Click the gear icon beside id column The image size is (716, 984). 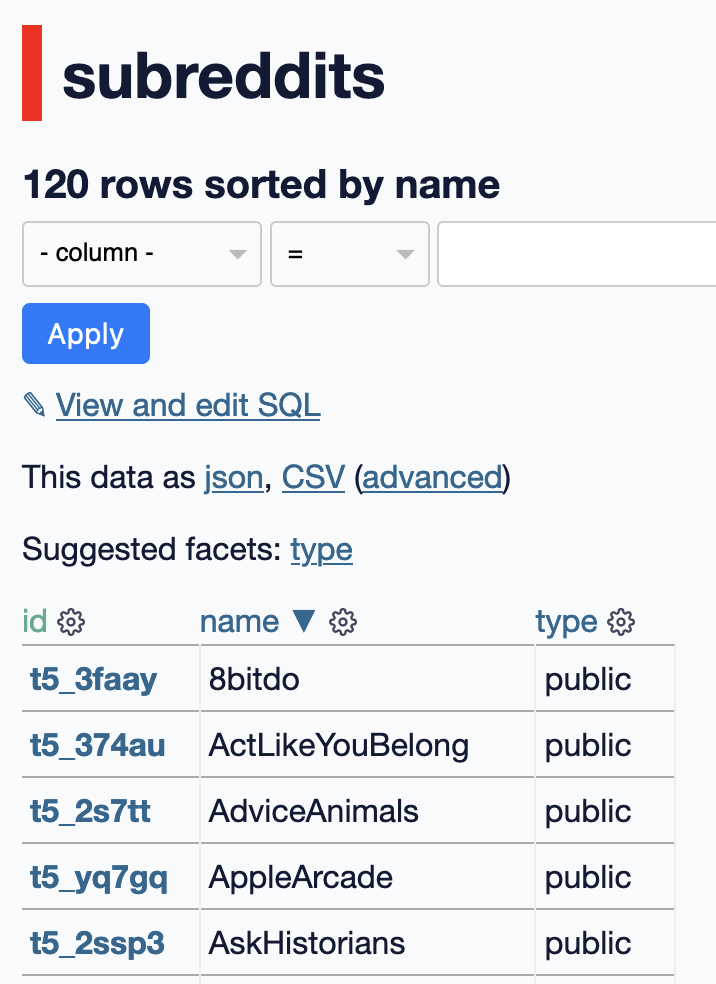point(71,622)
